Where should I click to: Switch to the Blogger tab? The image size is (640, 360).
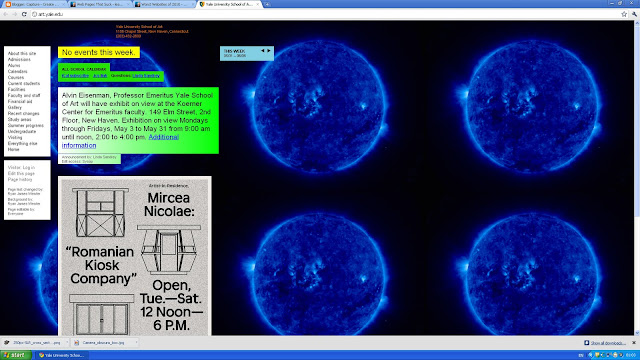point(34,4)
